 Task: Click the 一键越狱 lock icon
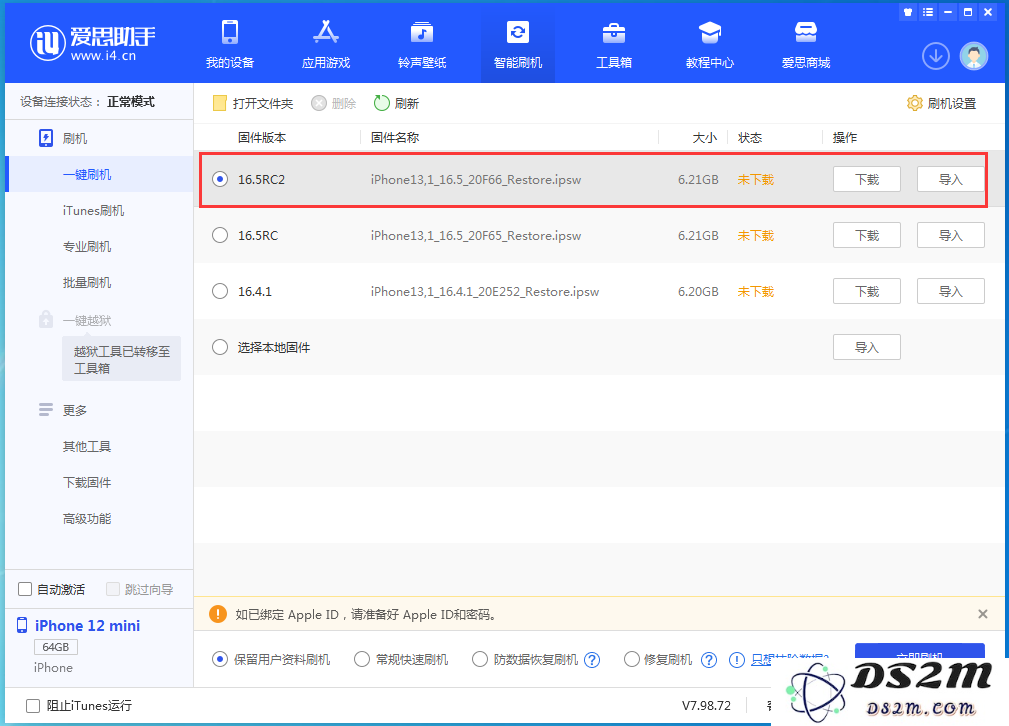tap(46, 319)
